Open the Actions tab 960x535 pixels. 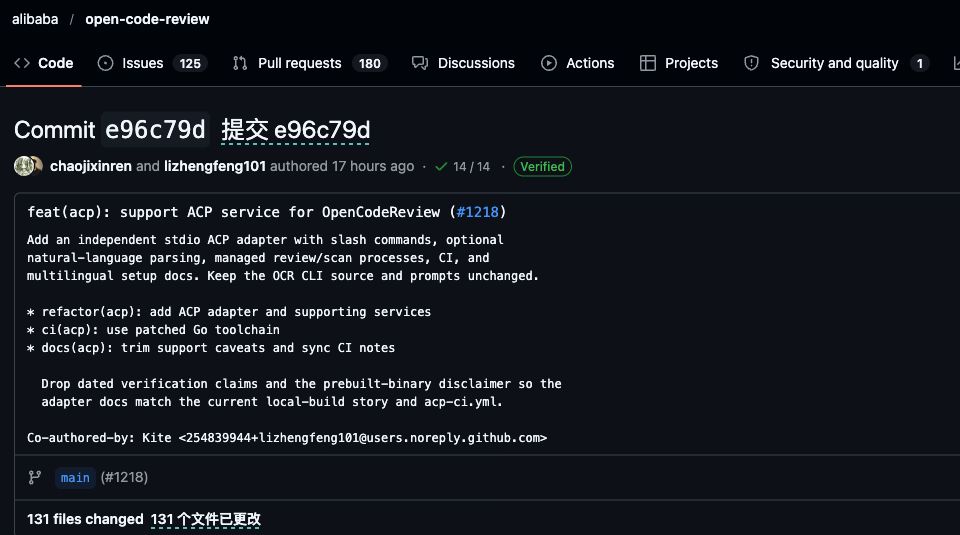[x=577, y=63]
